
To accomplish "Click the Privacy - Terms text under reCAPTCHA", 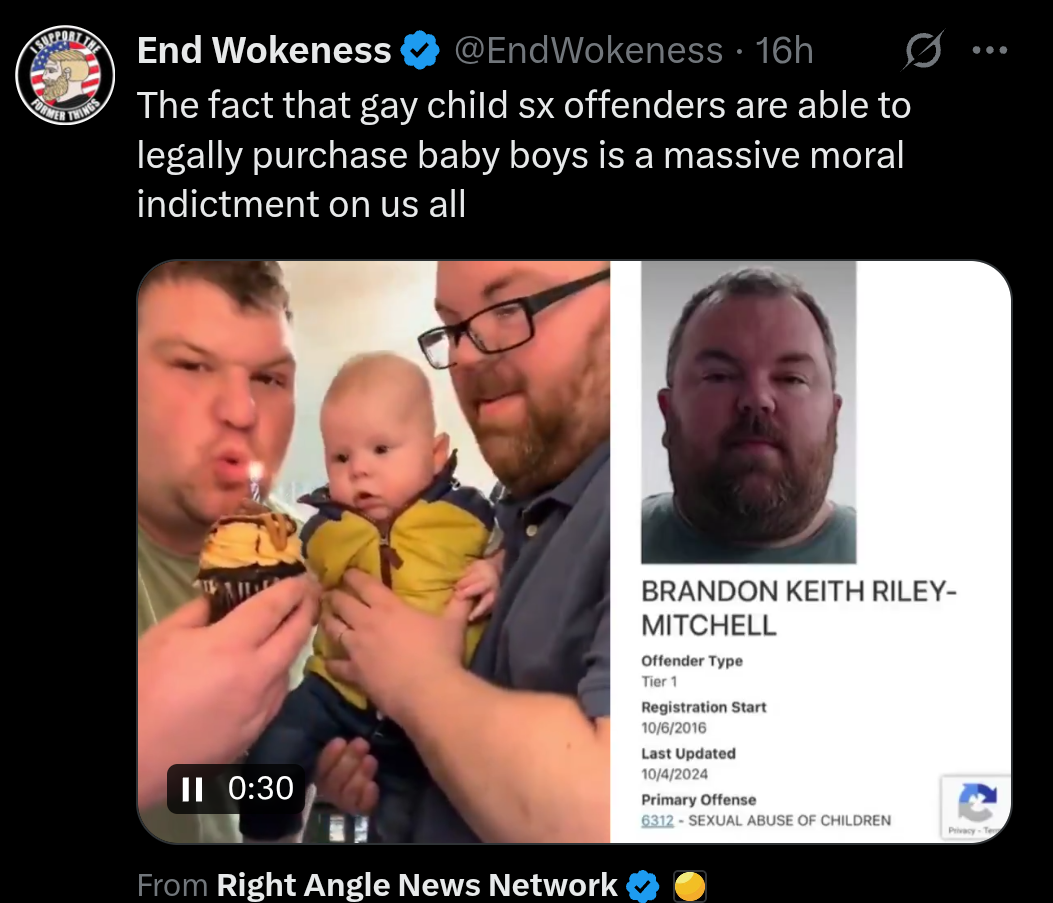I will pos(974,830).
